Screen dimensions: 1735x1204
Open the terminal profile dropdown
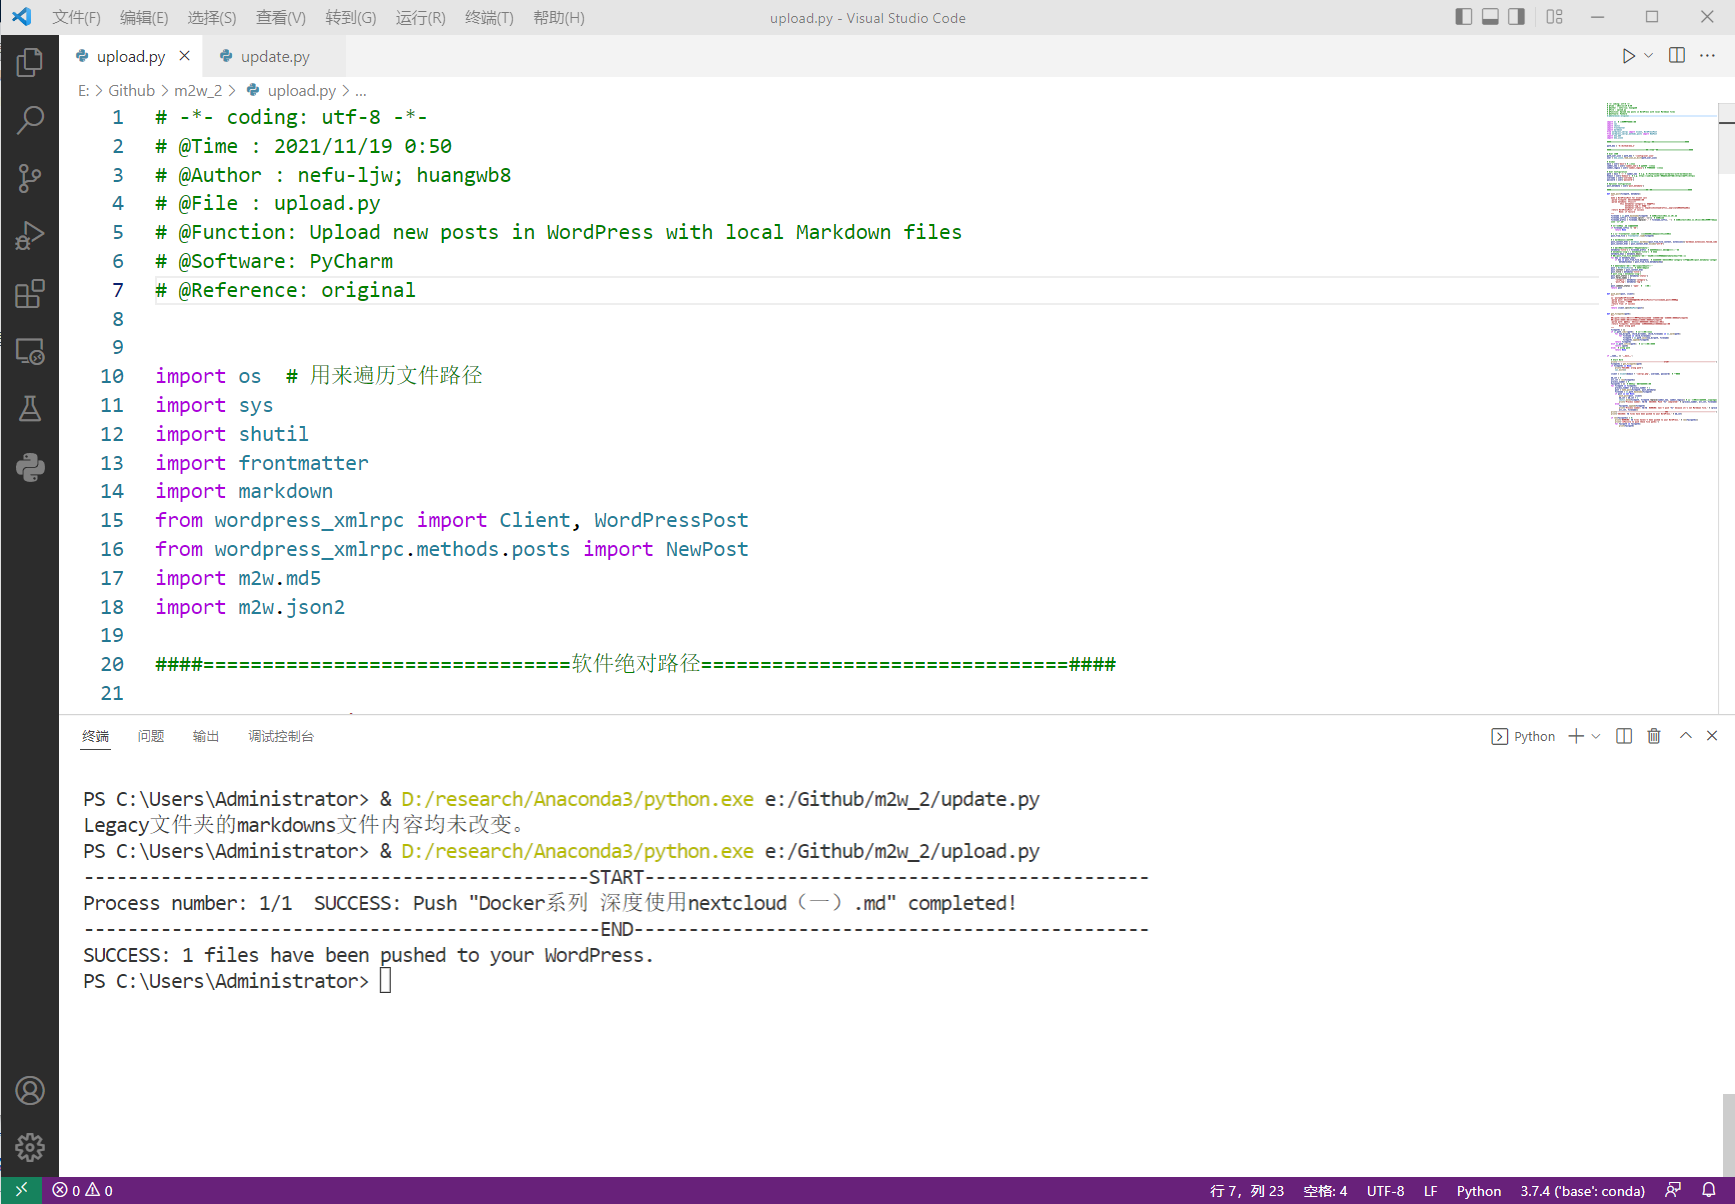(x=1594, y=736)
